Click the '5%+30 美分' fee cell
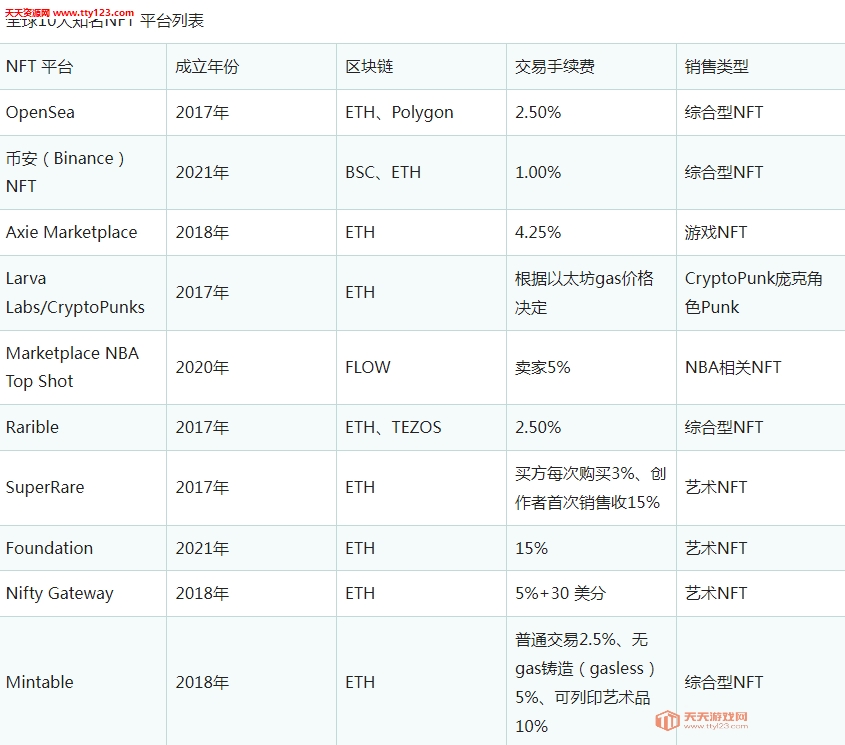This screenshot has width=845, height=745. point(560,594)
